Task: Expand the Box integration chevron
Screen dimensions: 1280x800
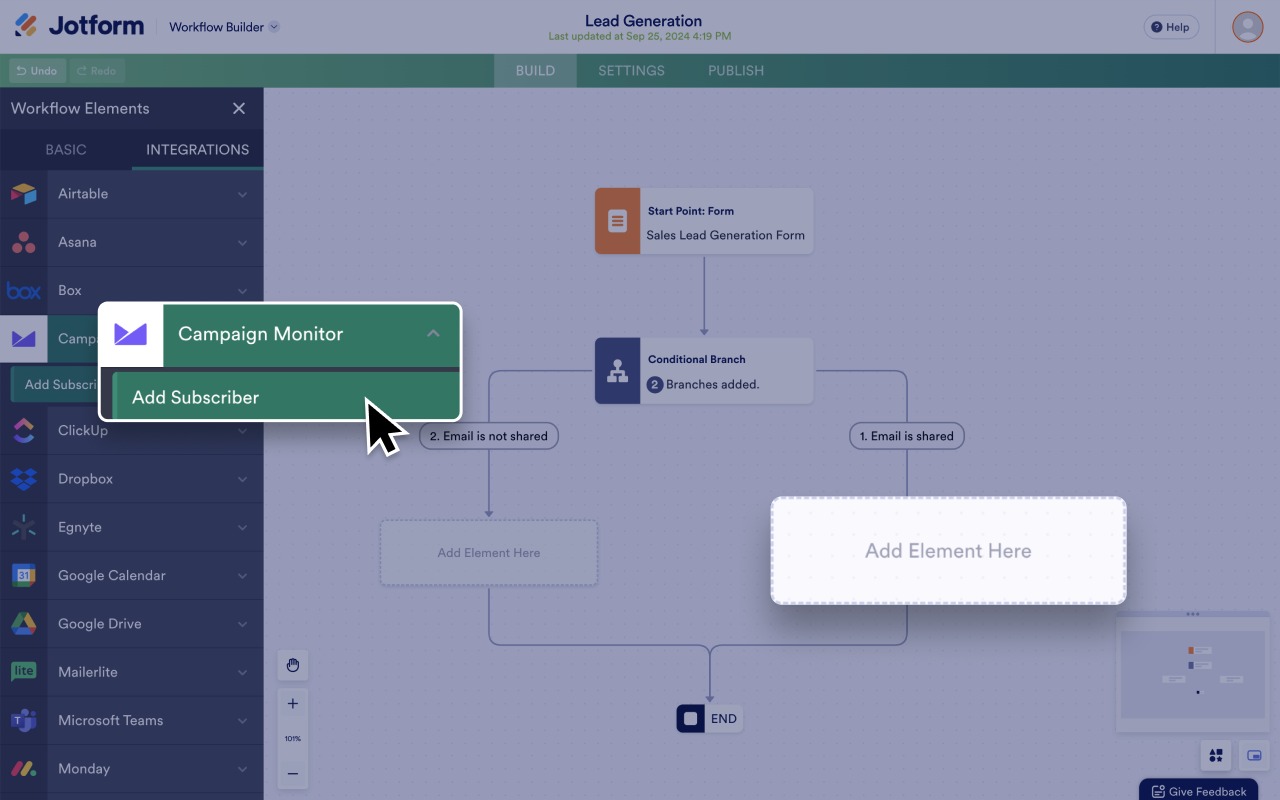Action: 242,291
